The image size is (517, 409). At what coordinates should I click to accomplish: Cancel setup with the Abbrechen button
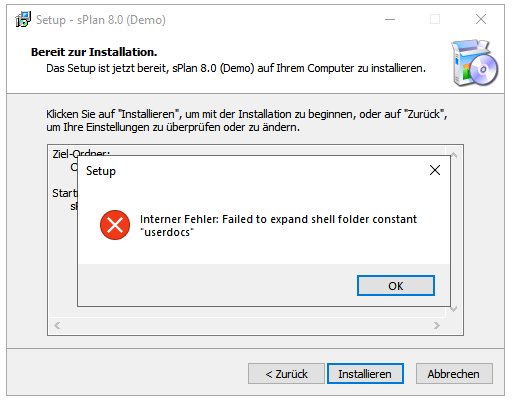point(454,374)
